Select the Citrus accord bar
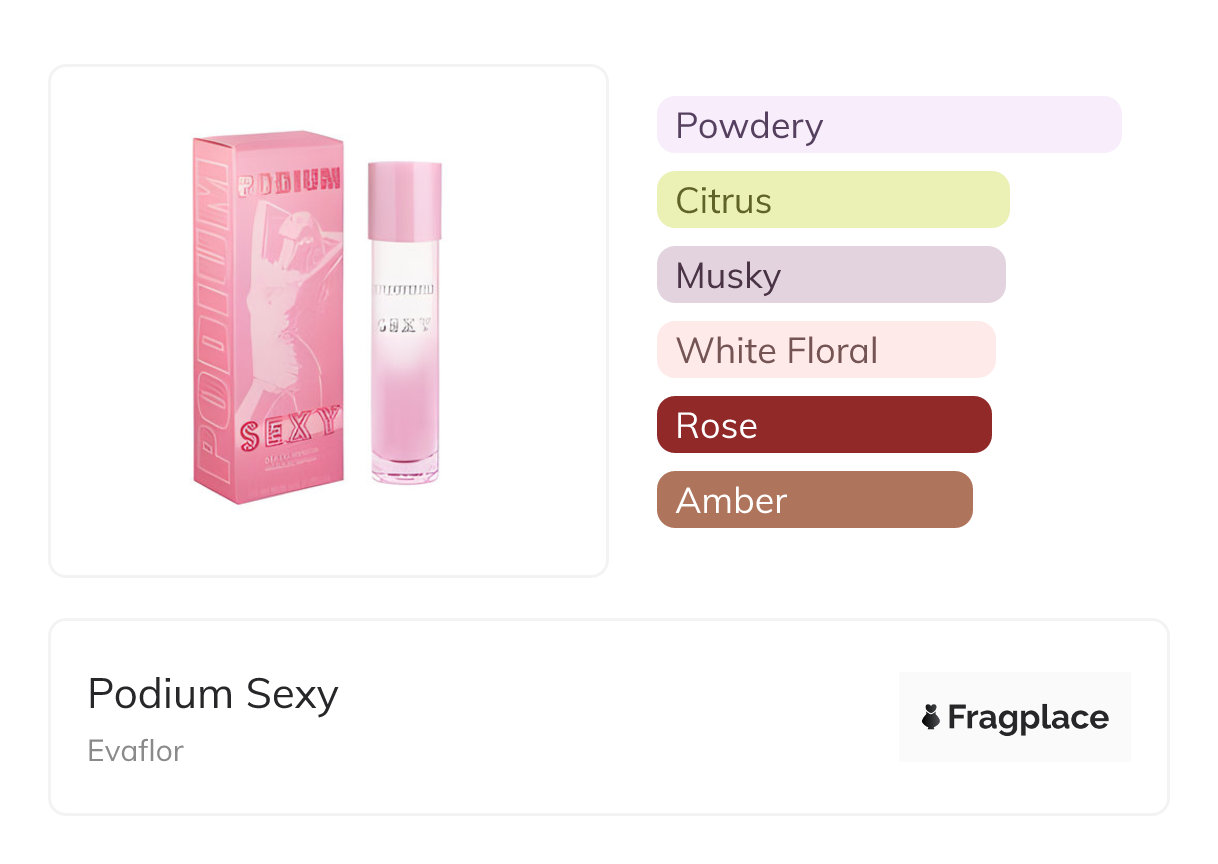 click(833, 200)
